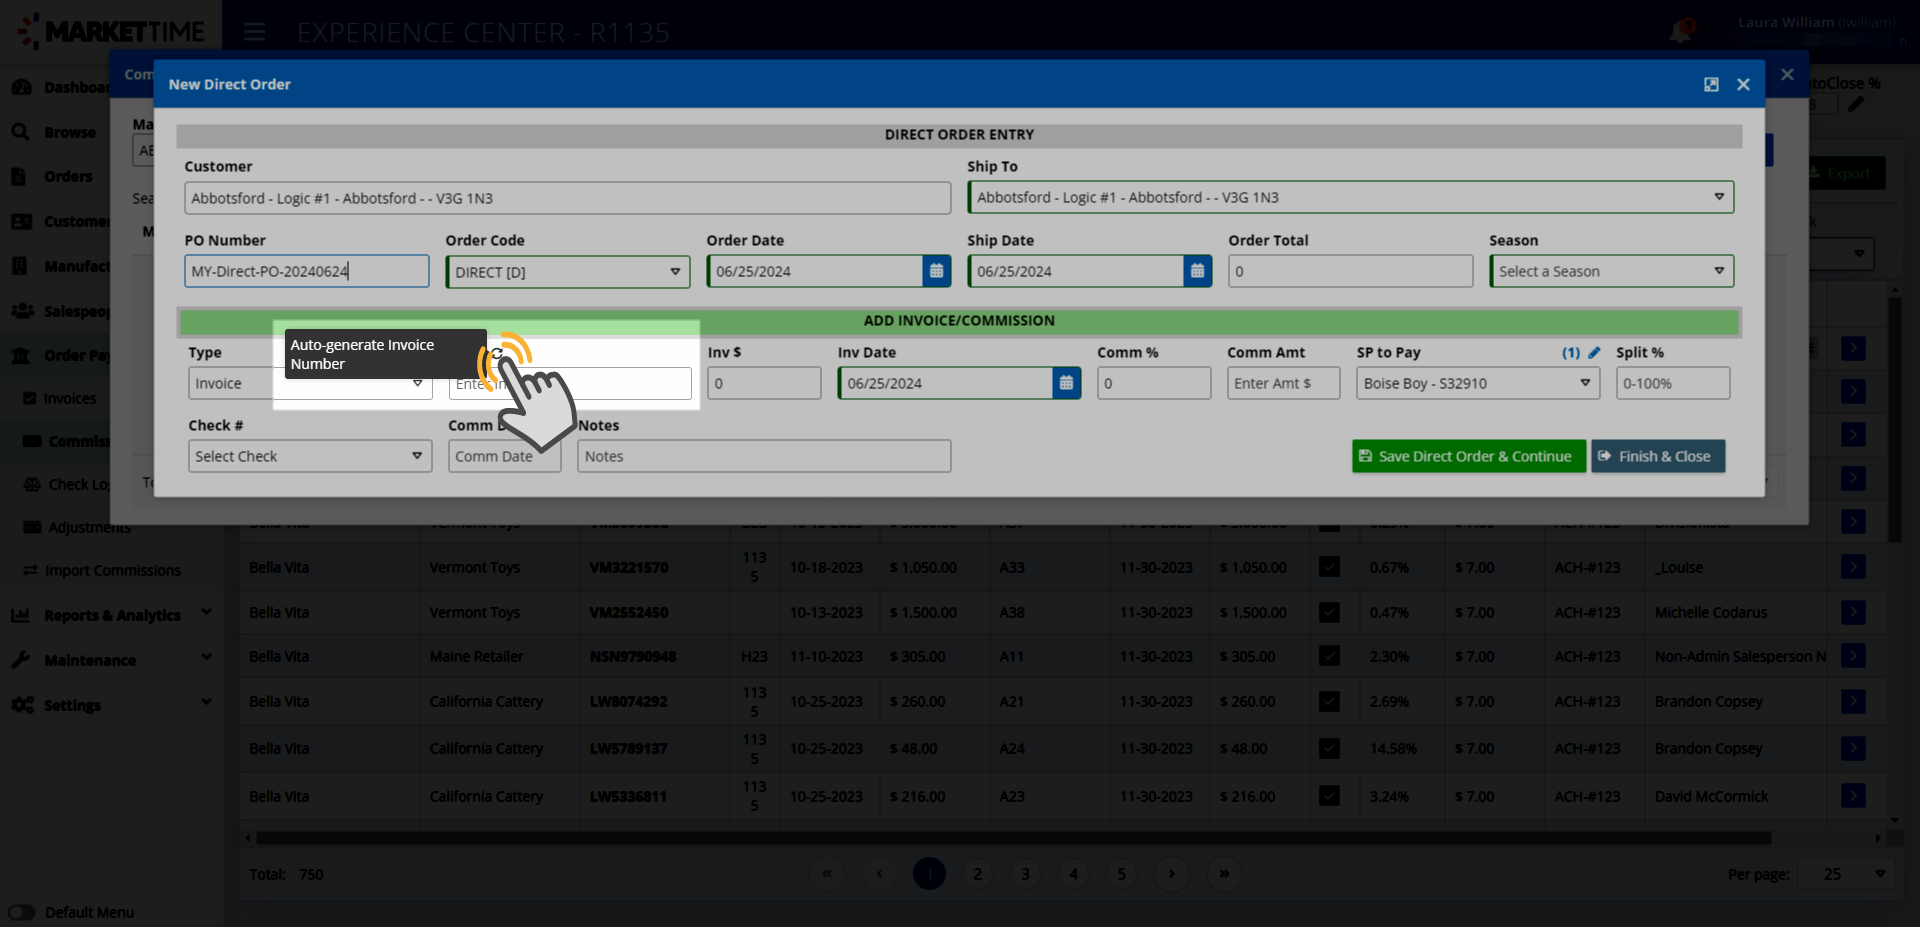1920x927 pixels.
Task: Click Save Direct Order & Continue
Action: (x=1469, y=456)
